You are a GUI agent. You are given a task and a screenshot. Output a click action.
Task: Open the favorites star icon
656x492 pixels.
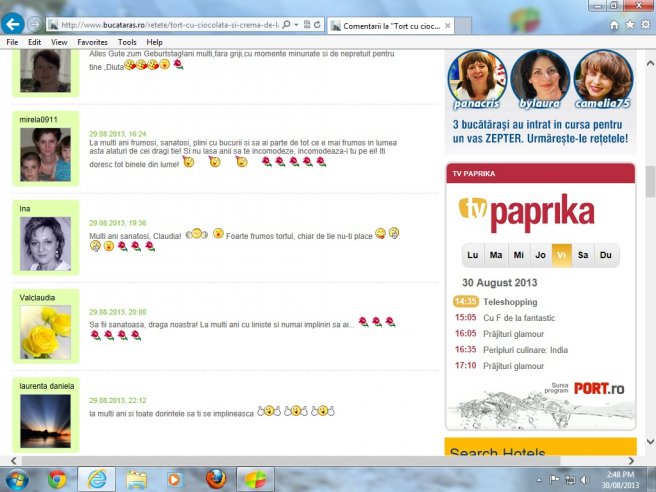[630, 24]
